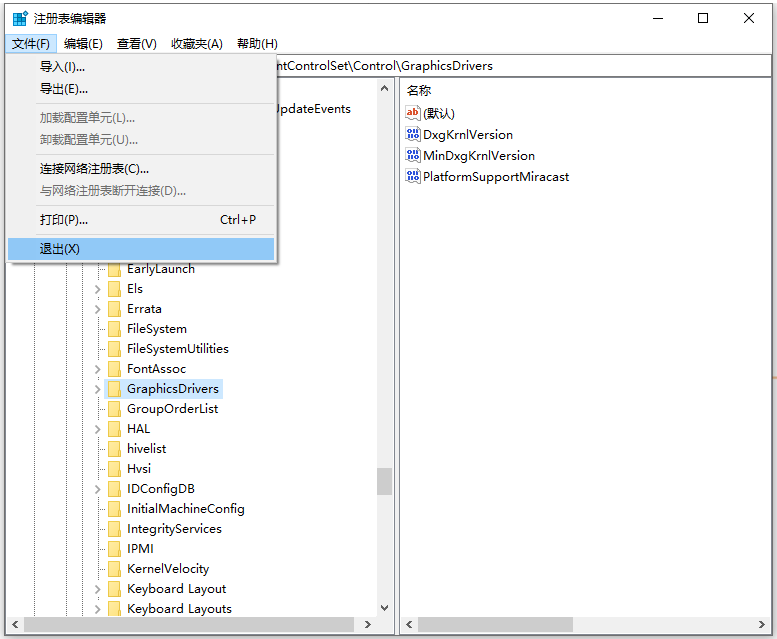This screenshot has height=639, width=777.
Task: Click the IPMI folder icon
Action: [114, 549]
